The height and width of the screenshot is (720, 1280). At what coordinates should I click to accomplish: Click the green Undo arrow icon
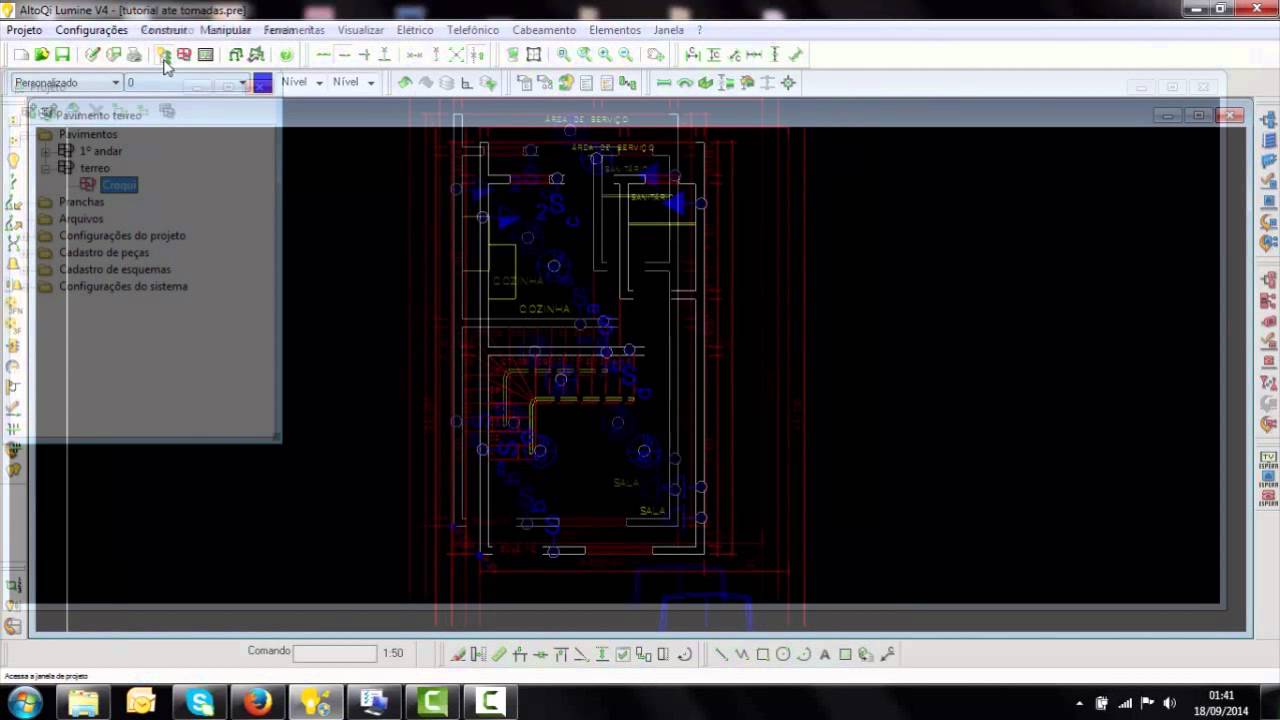(404, 83)
